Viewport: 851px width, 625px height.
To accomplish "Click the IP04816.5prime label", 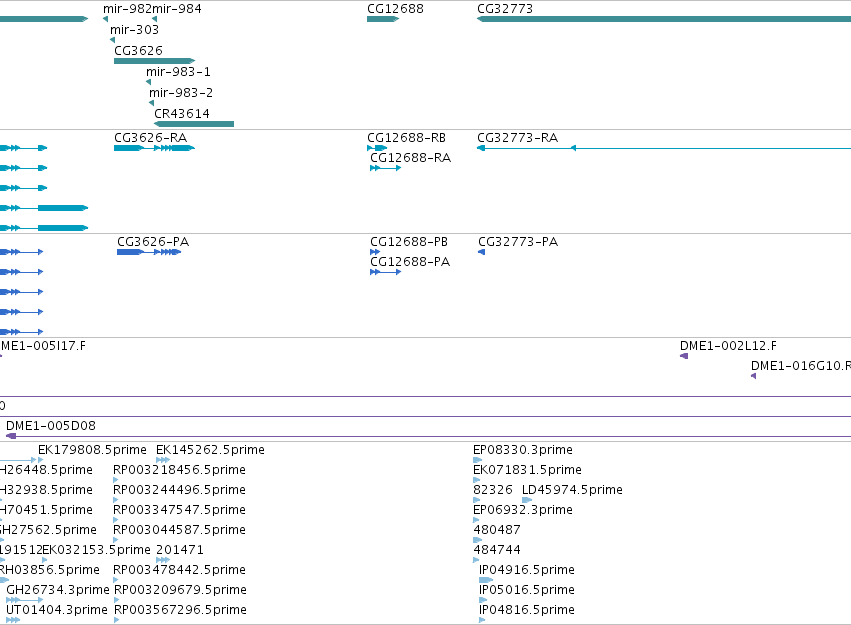I will [526, 610].
